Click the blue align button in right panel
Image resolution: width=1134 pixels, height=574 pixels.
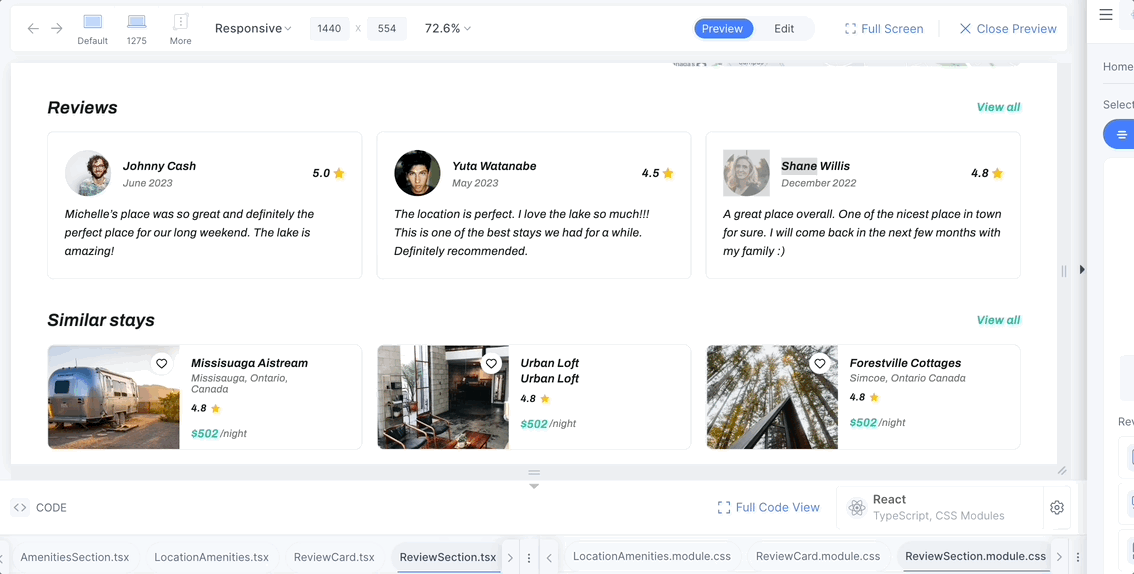(x=1120, y=134)
